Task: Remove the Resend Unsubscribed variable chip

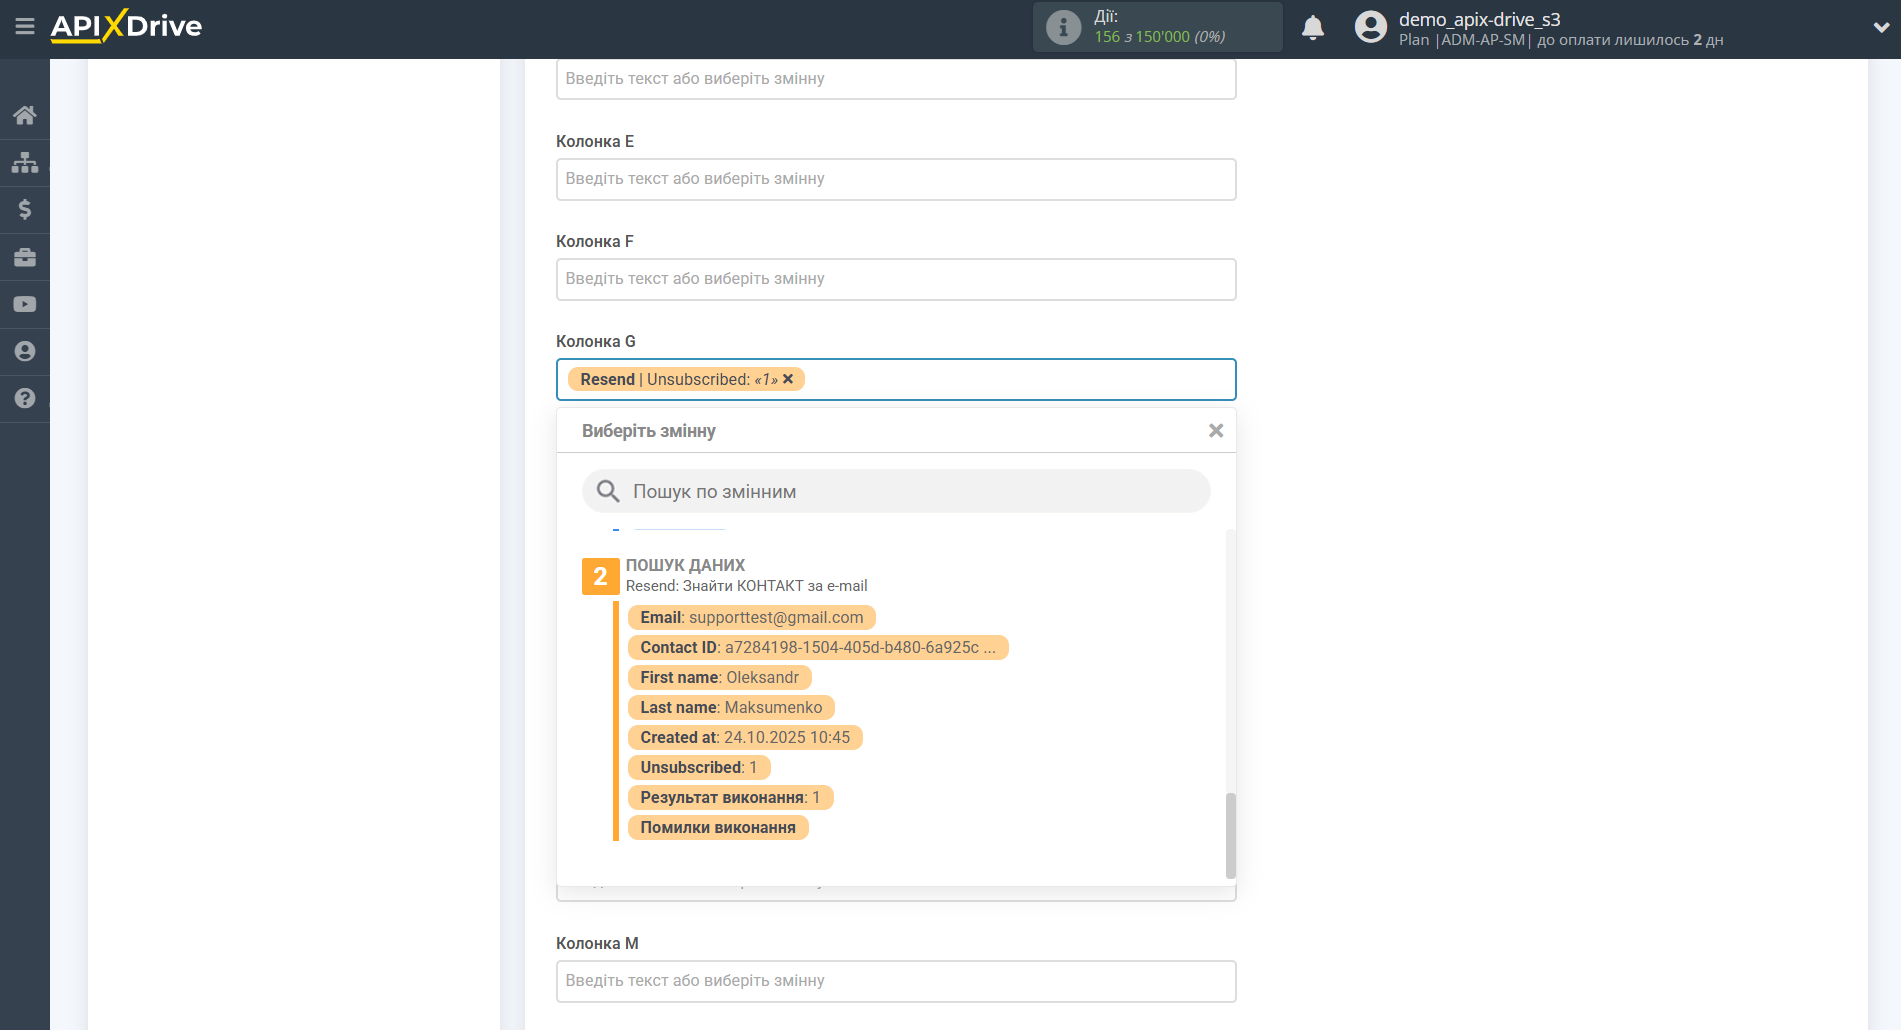Action: [788, 379]
